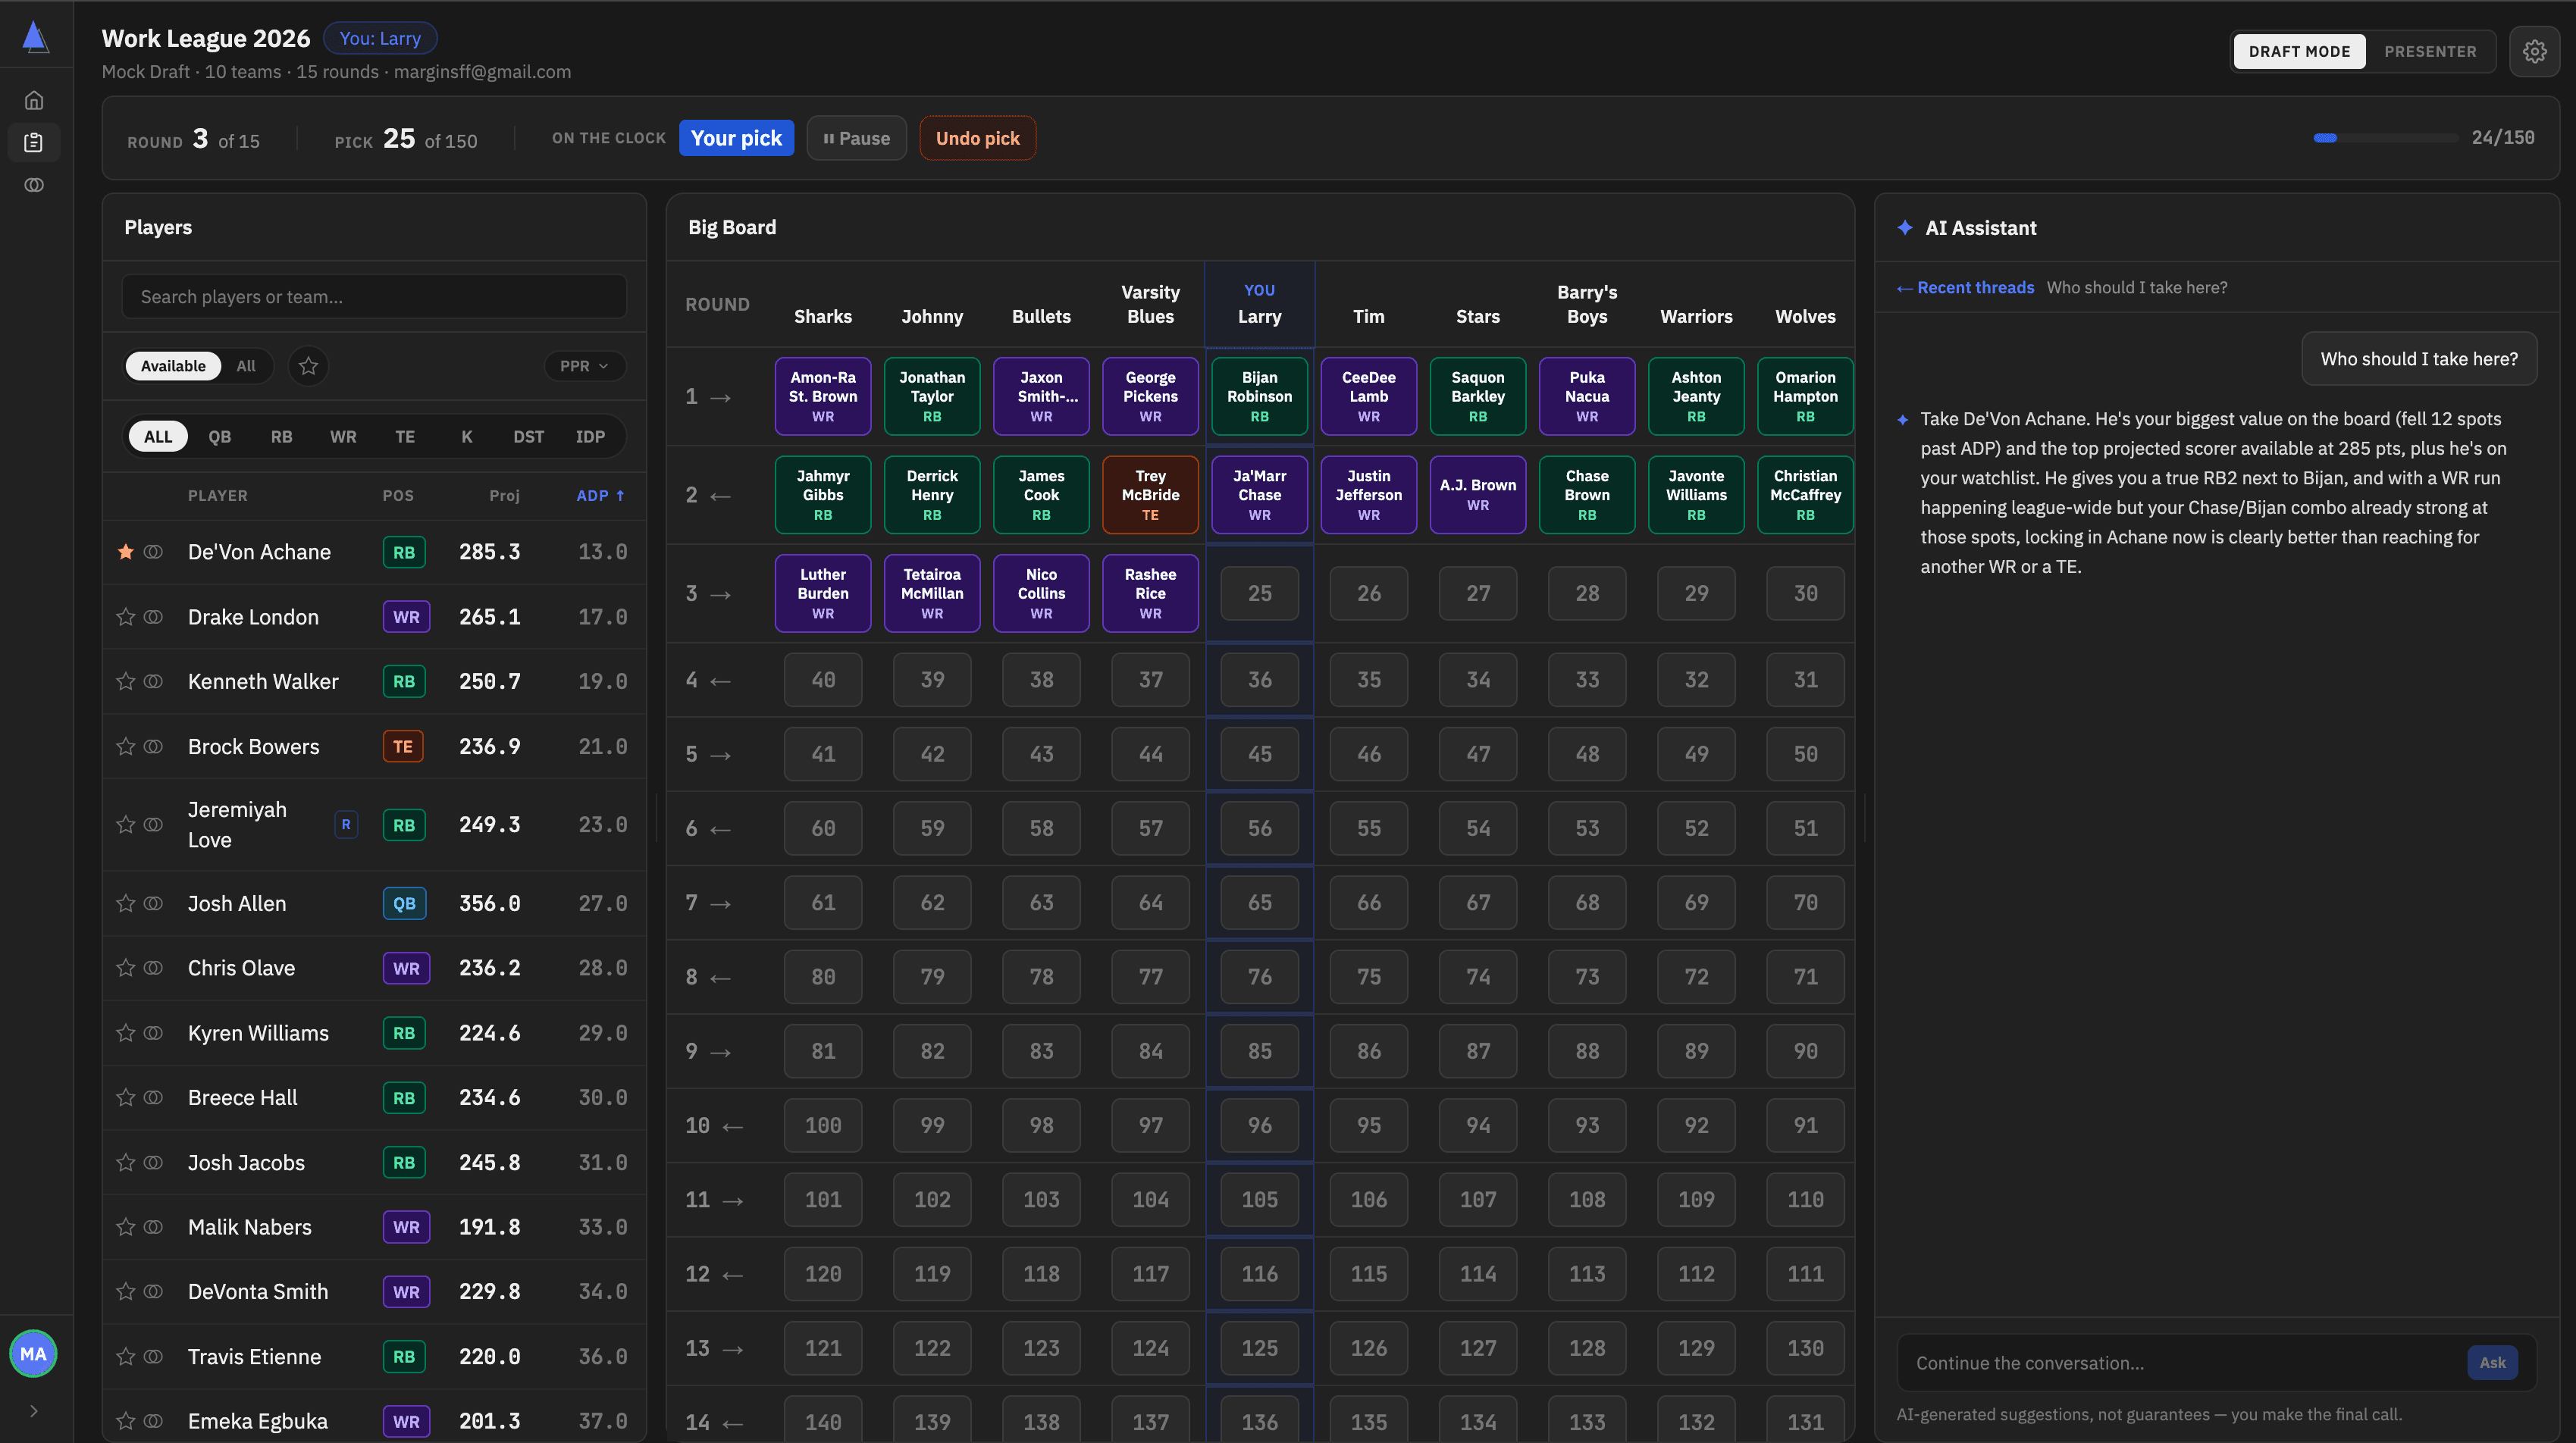Click the circles icon next to Malik Nabers

153,1227
